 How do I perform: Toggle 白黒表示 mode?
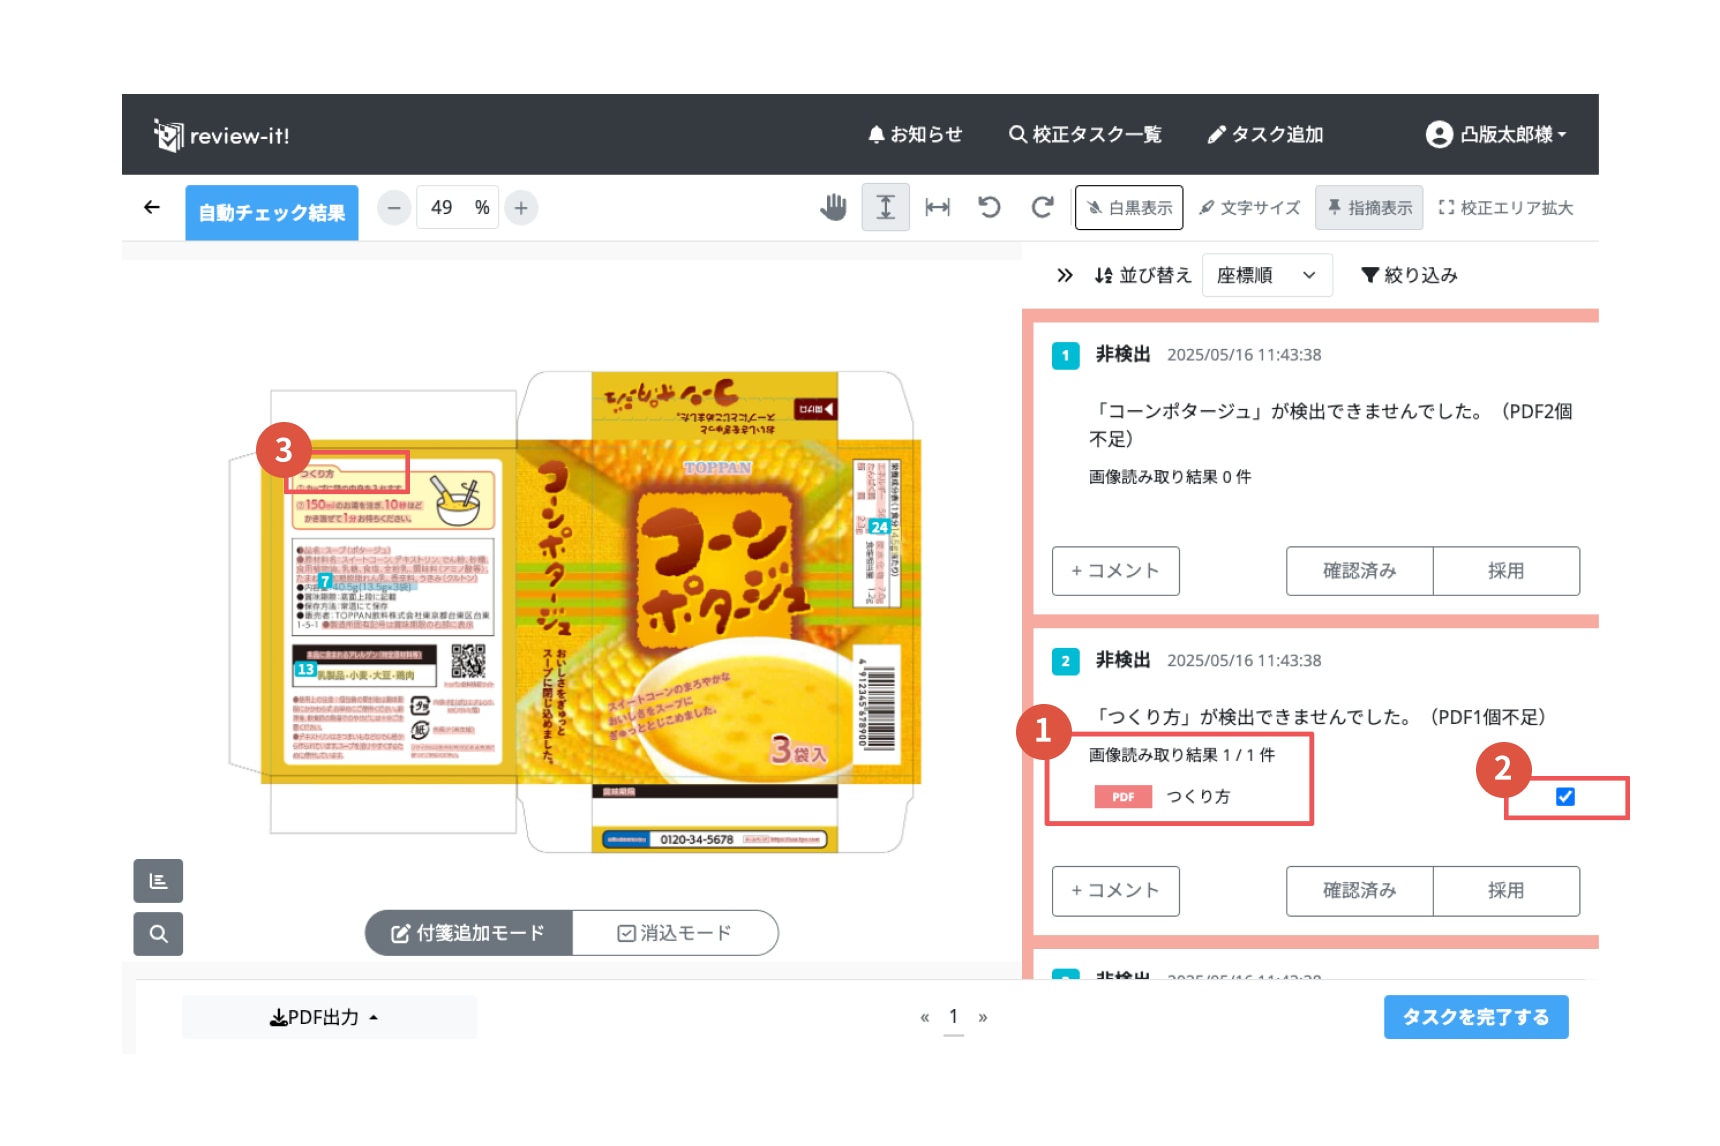point(1129,207)
